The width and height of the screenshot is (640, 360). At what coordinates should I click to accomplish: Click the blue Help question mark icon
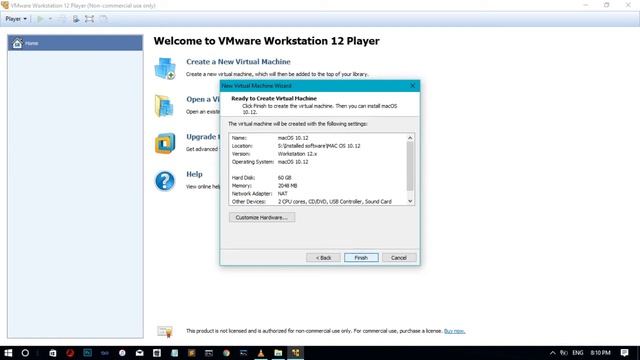click(x=165, y=181)
